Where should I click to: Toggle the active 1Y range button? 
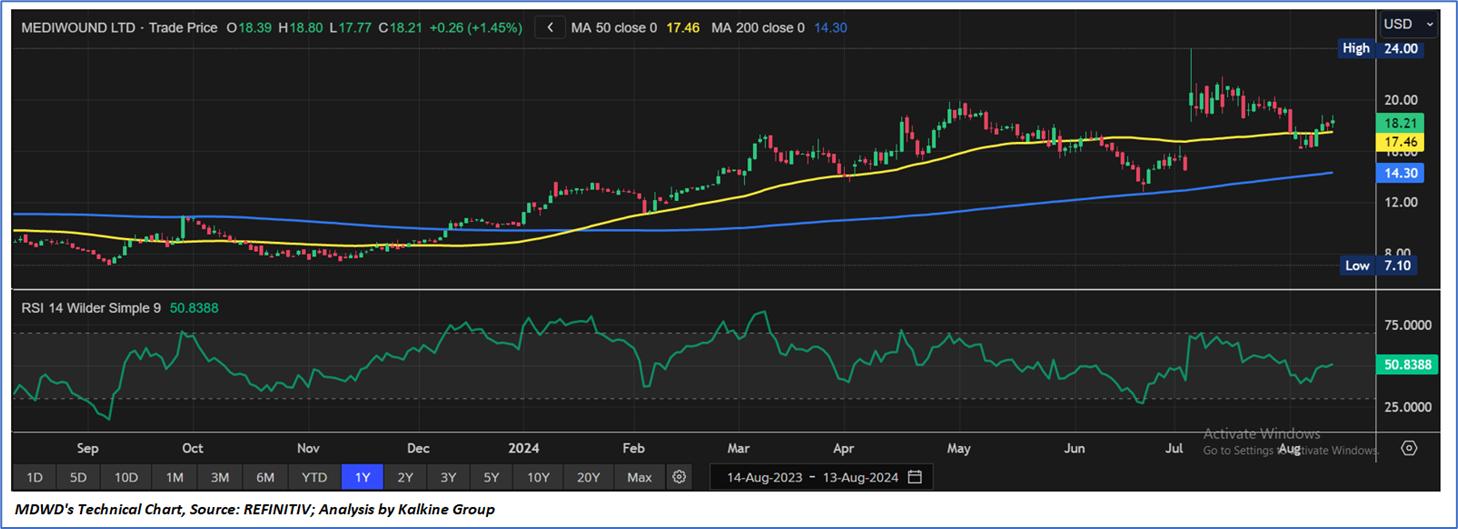pos(362,477)
